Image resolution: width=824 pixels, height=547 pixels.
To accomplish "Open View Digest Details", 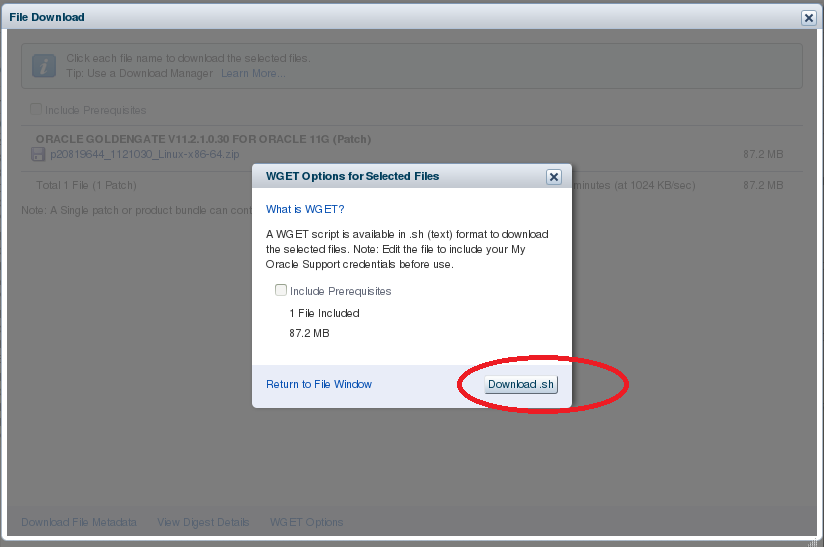I will click(x=203, y=522).
